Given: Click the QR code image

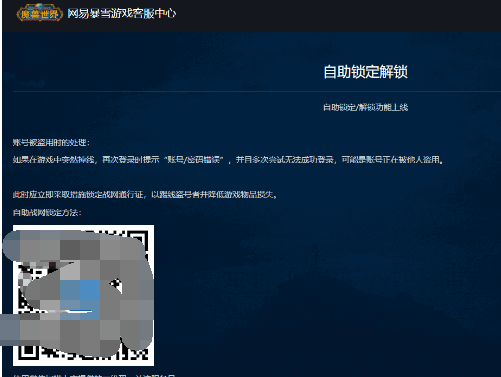Looking at the screenshot, I should point(83,295).
